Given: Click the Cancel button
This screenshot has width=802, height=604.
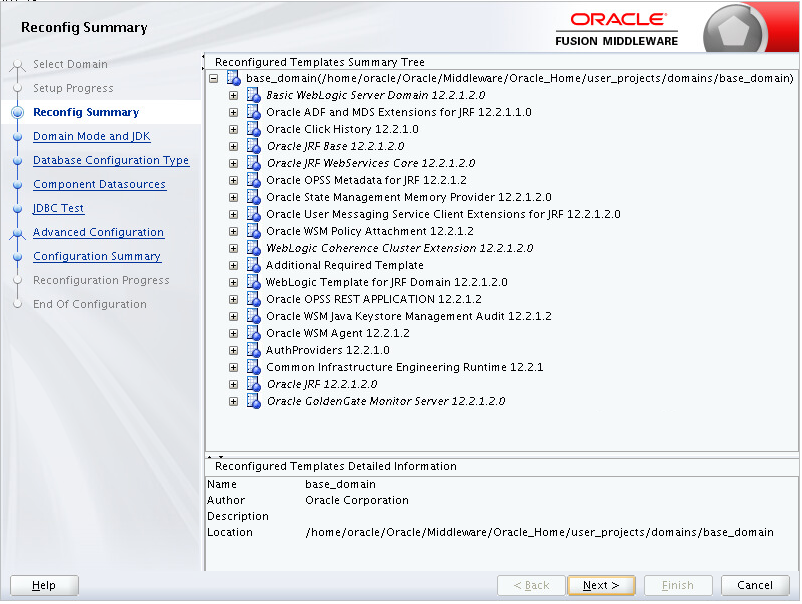Looking at the screenshot, I should [755, 585].
